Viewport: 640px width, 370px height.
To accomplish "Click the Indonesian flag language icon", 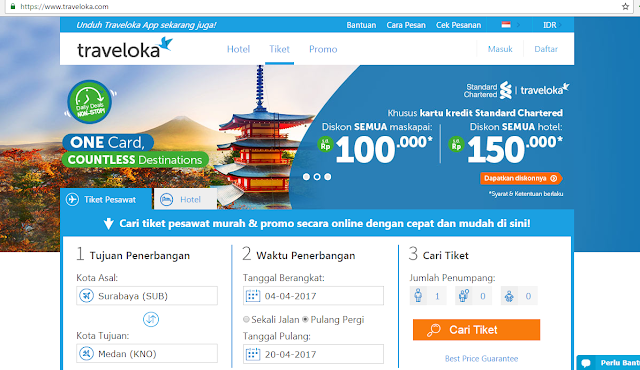I will tap(506, 25).
